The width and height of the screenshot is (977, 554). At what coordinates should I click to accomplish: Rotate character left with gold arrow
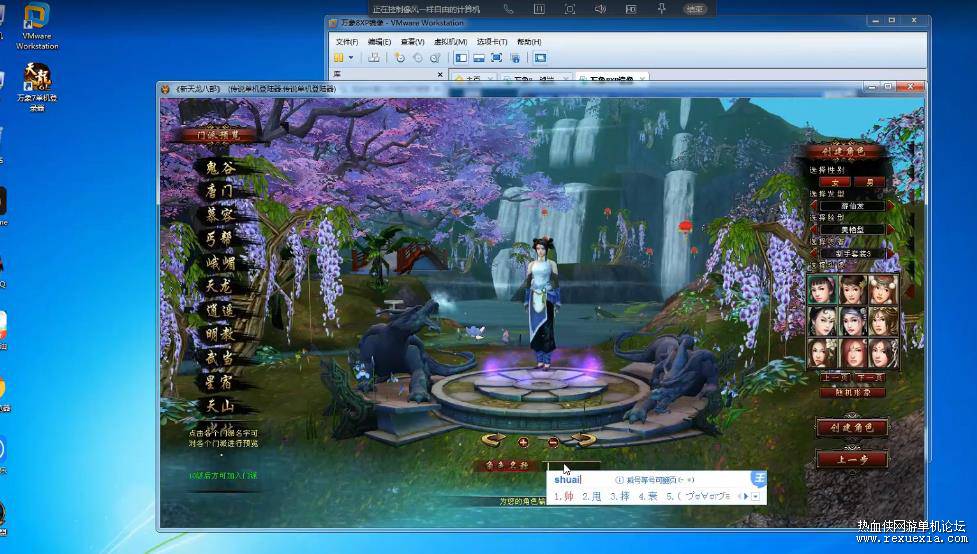click(x=493, y=440)
